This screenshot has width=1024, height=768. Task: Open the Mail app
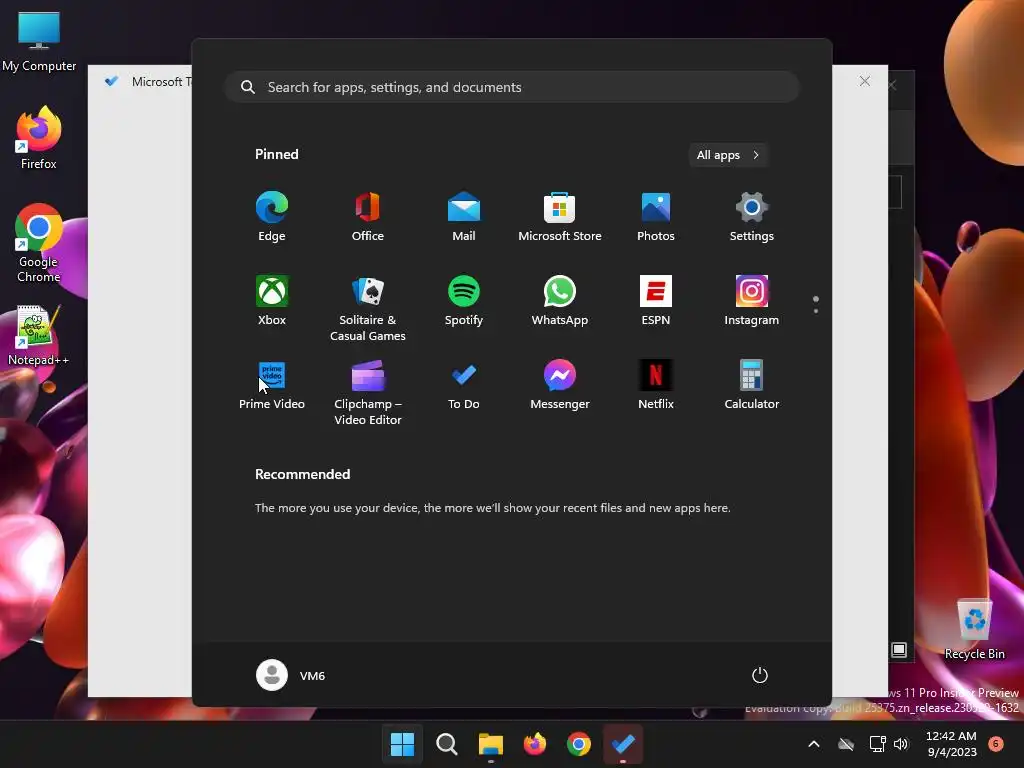[x=464, y=217]
